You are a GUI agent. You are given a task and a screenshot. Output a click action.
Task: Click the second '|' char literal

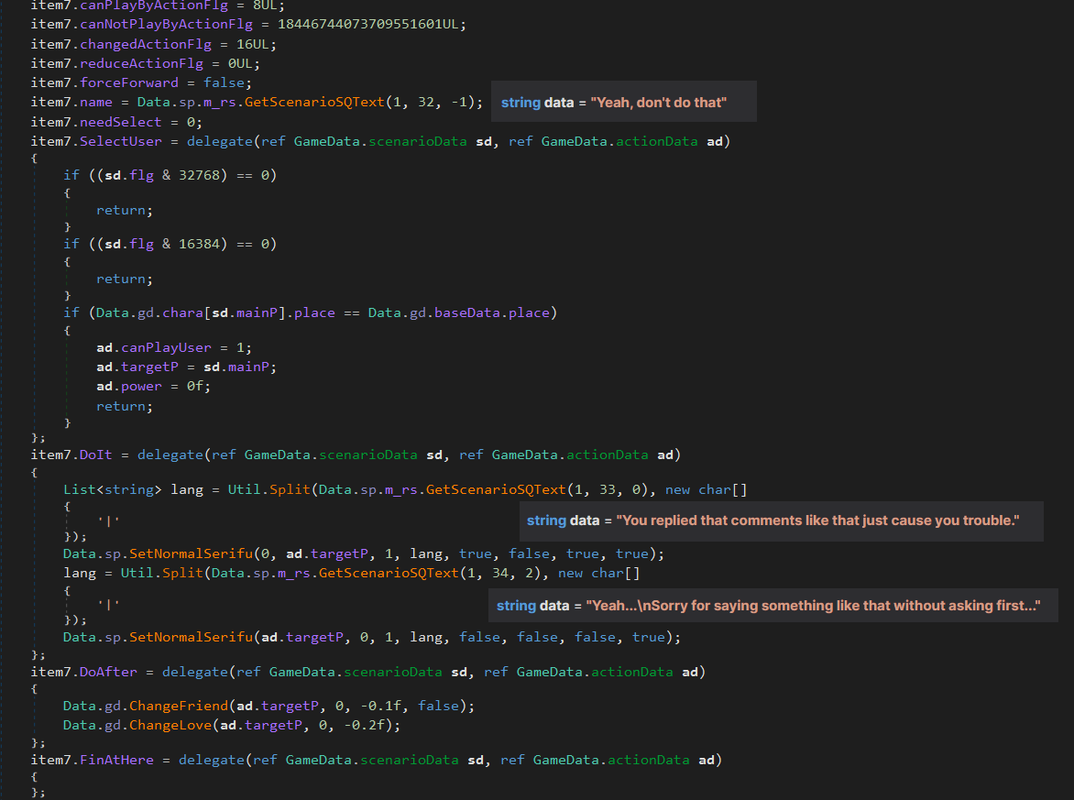pos(108,604)
